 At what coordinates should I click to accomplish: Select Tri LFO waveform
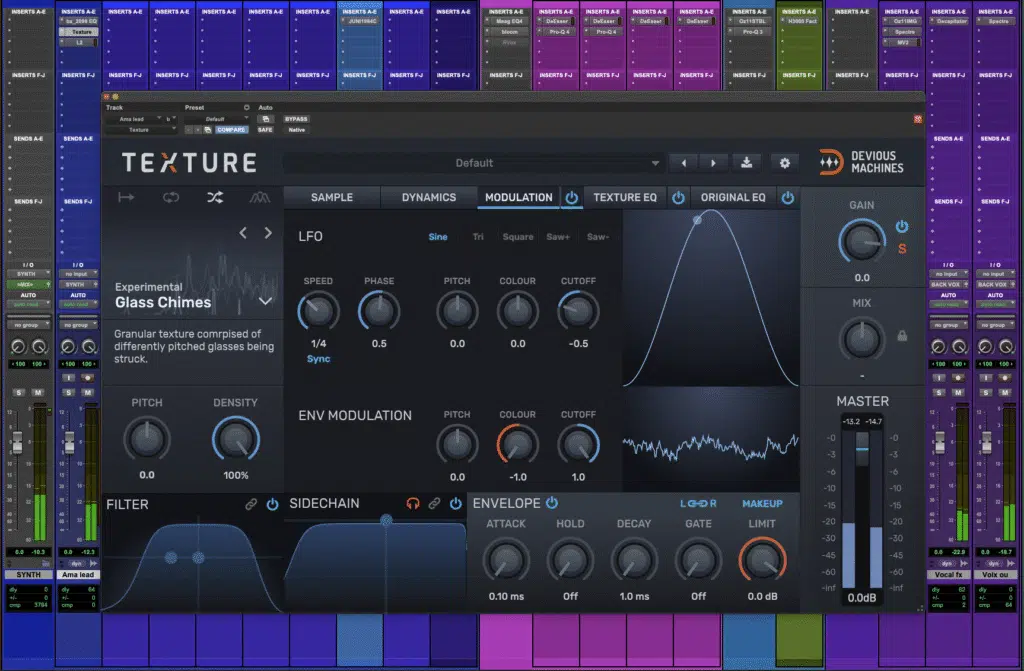pyautogui.click(x=478, y=237)
